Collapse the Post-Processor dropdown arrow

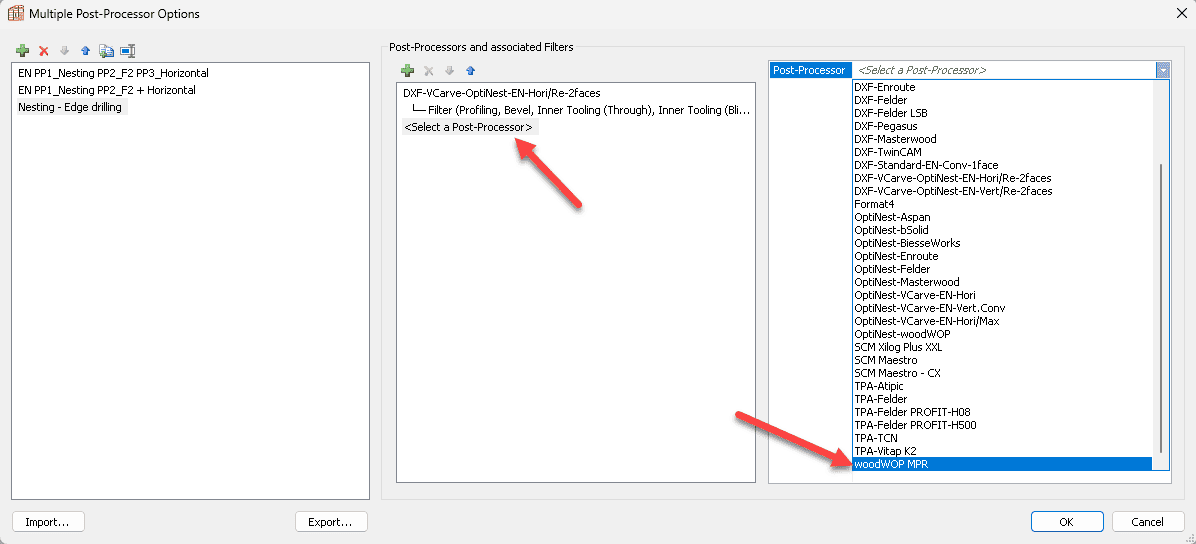point(1162,70)
